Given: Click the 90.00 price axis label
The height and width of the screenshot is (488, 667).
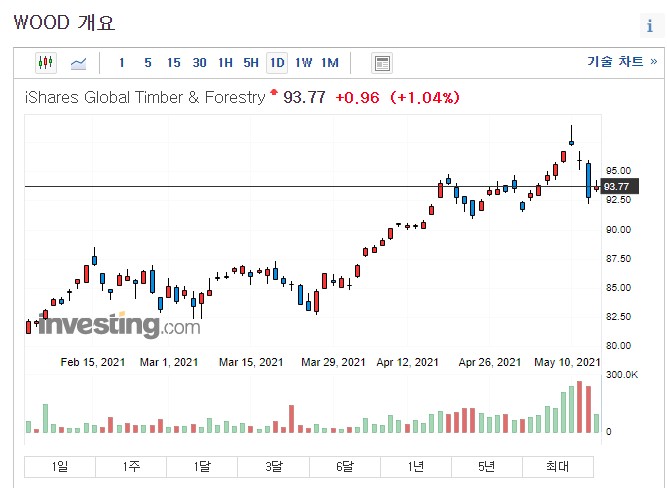Looking at the screenshot, I should pos(618,230).
